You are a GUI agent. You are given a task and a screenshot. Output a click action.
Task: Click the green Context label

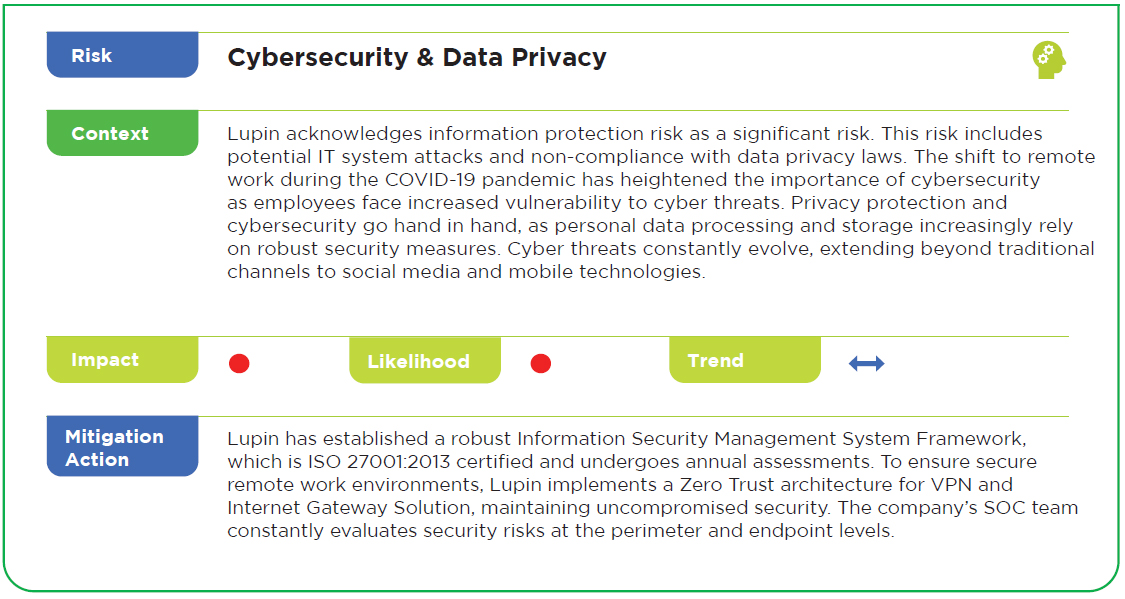coord(123,133)
